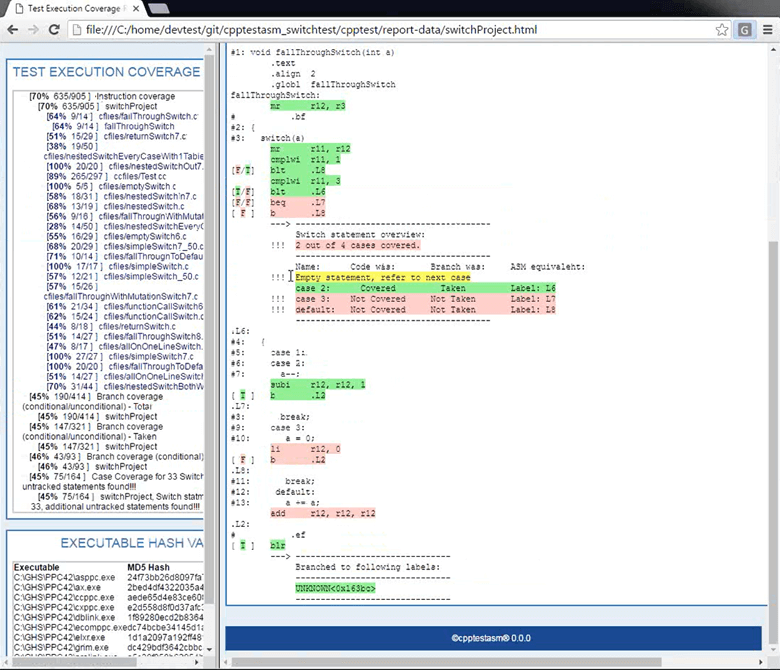Open cfiles/functionCallSwitch6 61% entry
This screenshot has height=670, width=780.
(124, 306)
